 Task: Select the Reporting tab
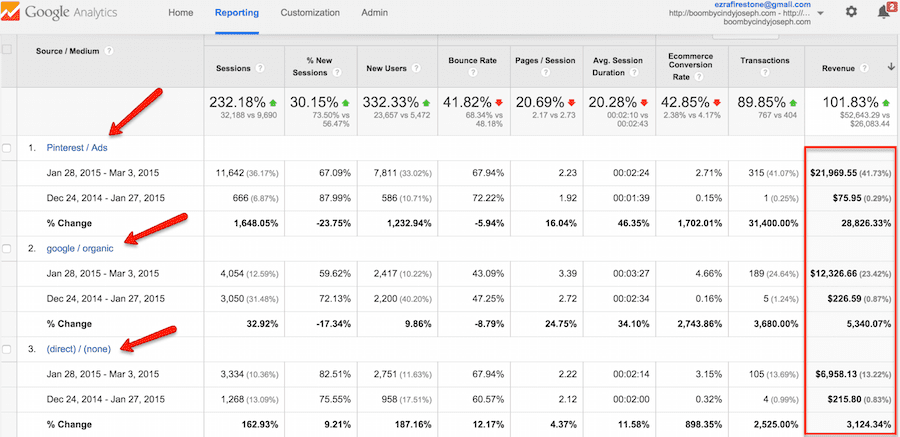pos(236,13)
